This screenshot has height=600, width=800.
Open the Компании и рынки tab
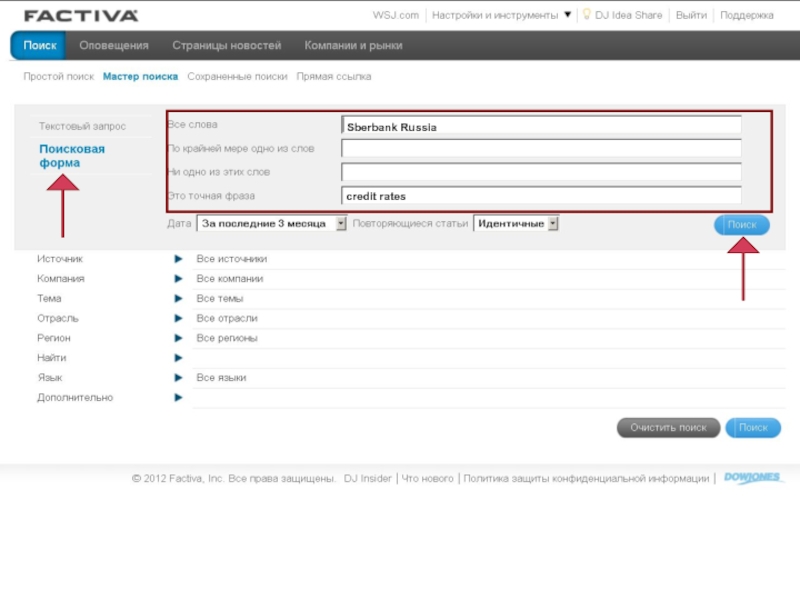click(x=353, y=45)
